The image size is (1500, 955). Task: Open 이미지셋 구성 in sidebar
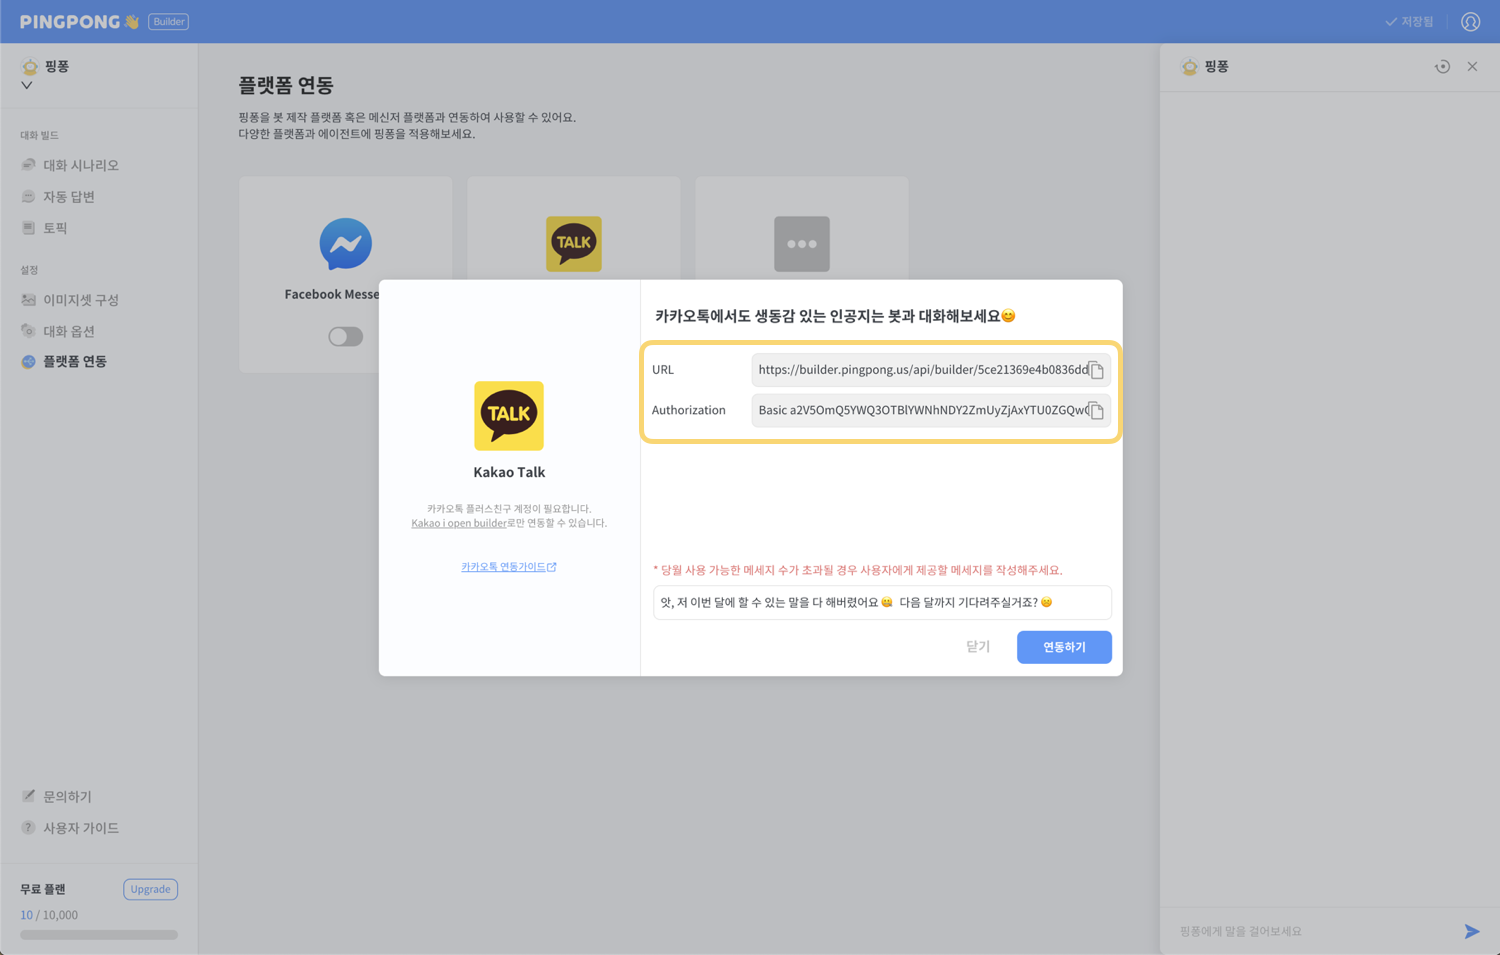[x=80, y=300]
